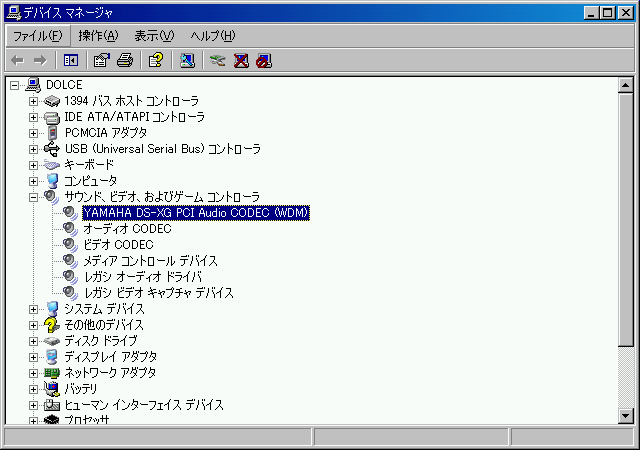
Task: Click the キーボード keyboard icon
Action: [52, 165]
